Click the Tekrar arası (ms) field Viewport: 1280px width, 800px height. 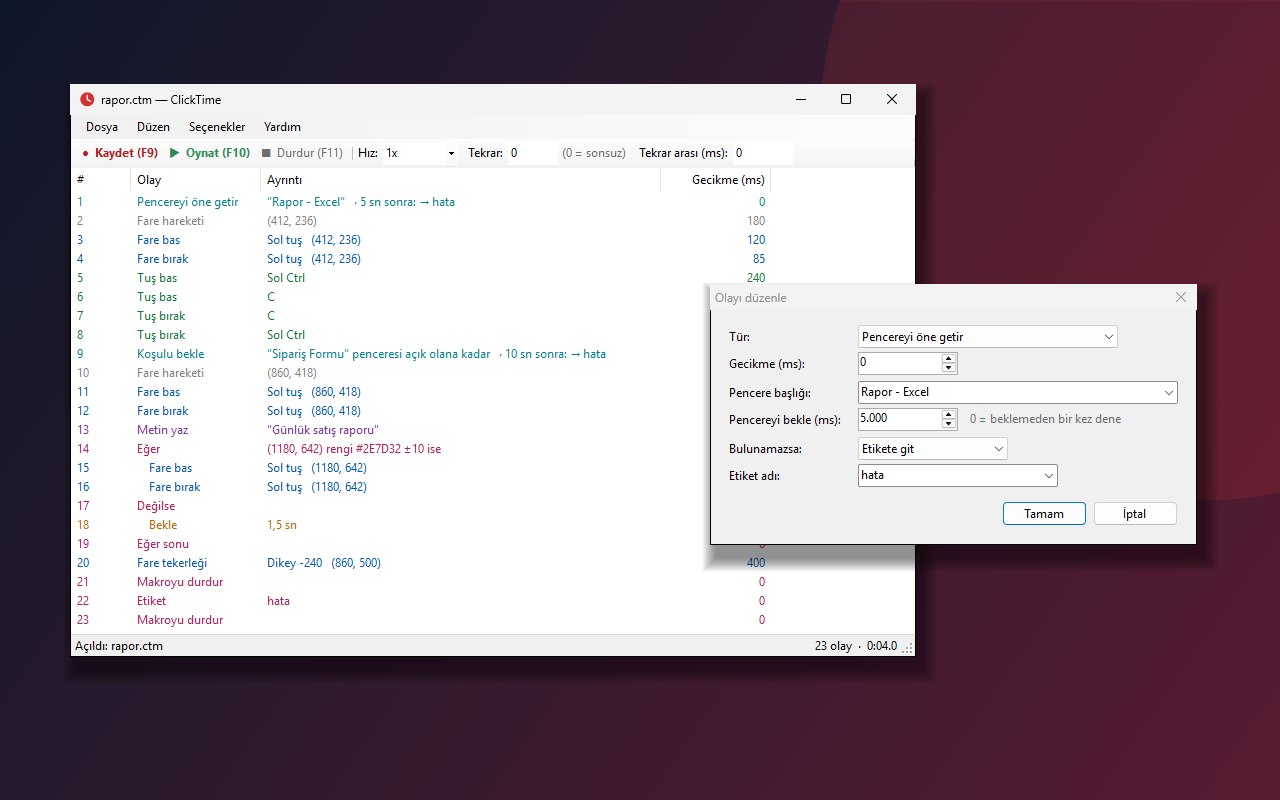[762, 153]
